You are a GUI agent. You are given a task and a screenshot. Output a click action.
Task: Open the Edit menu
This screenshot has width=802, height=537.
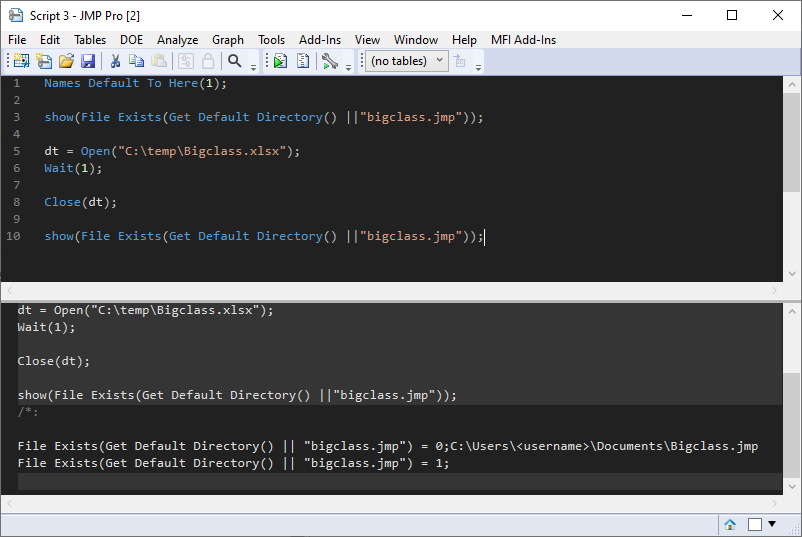pyautogui.click(x=50, y=40)
